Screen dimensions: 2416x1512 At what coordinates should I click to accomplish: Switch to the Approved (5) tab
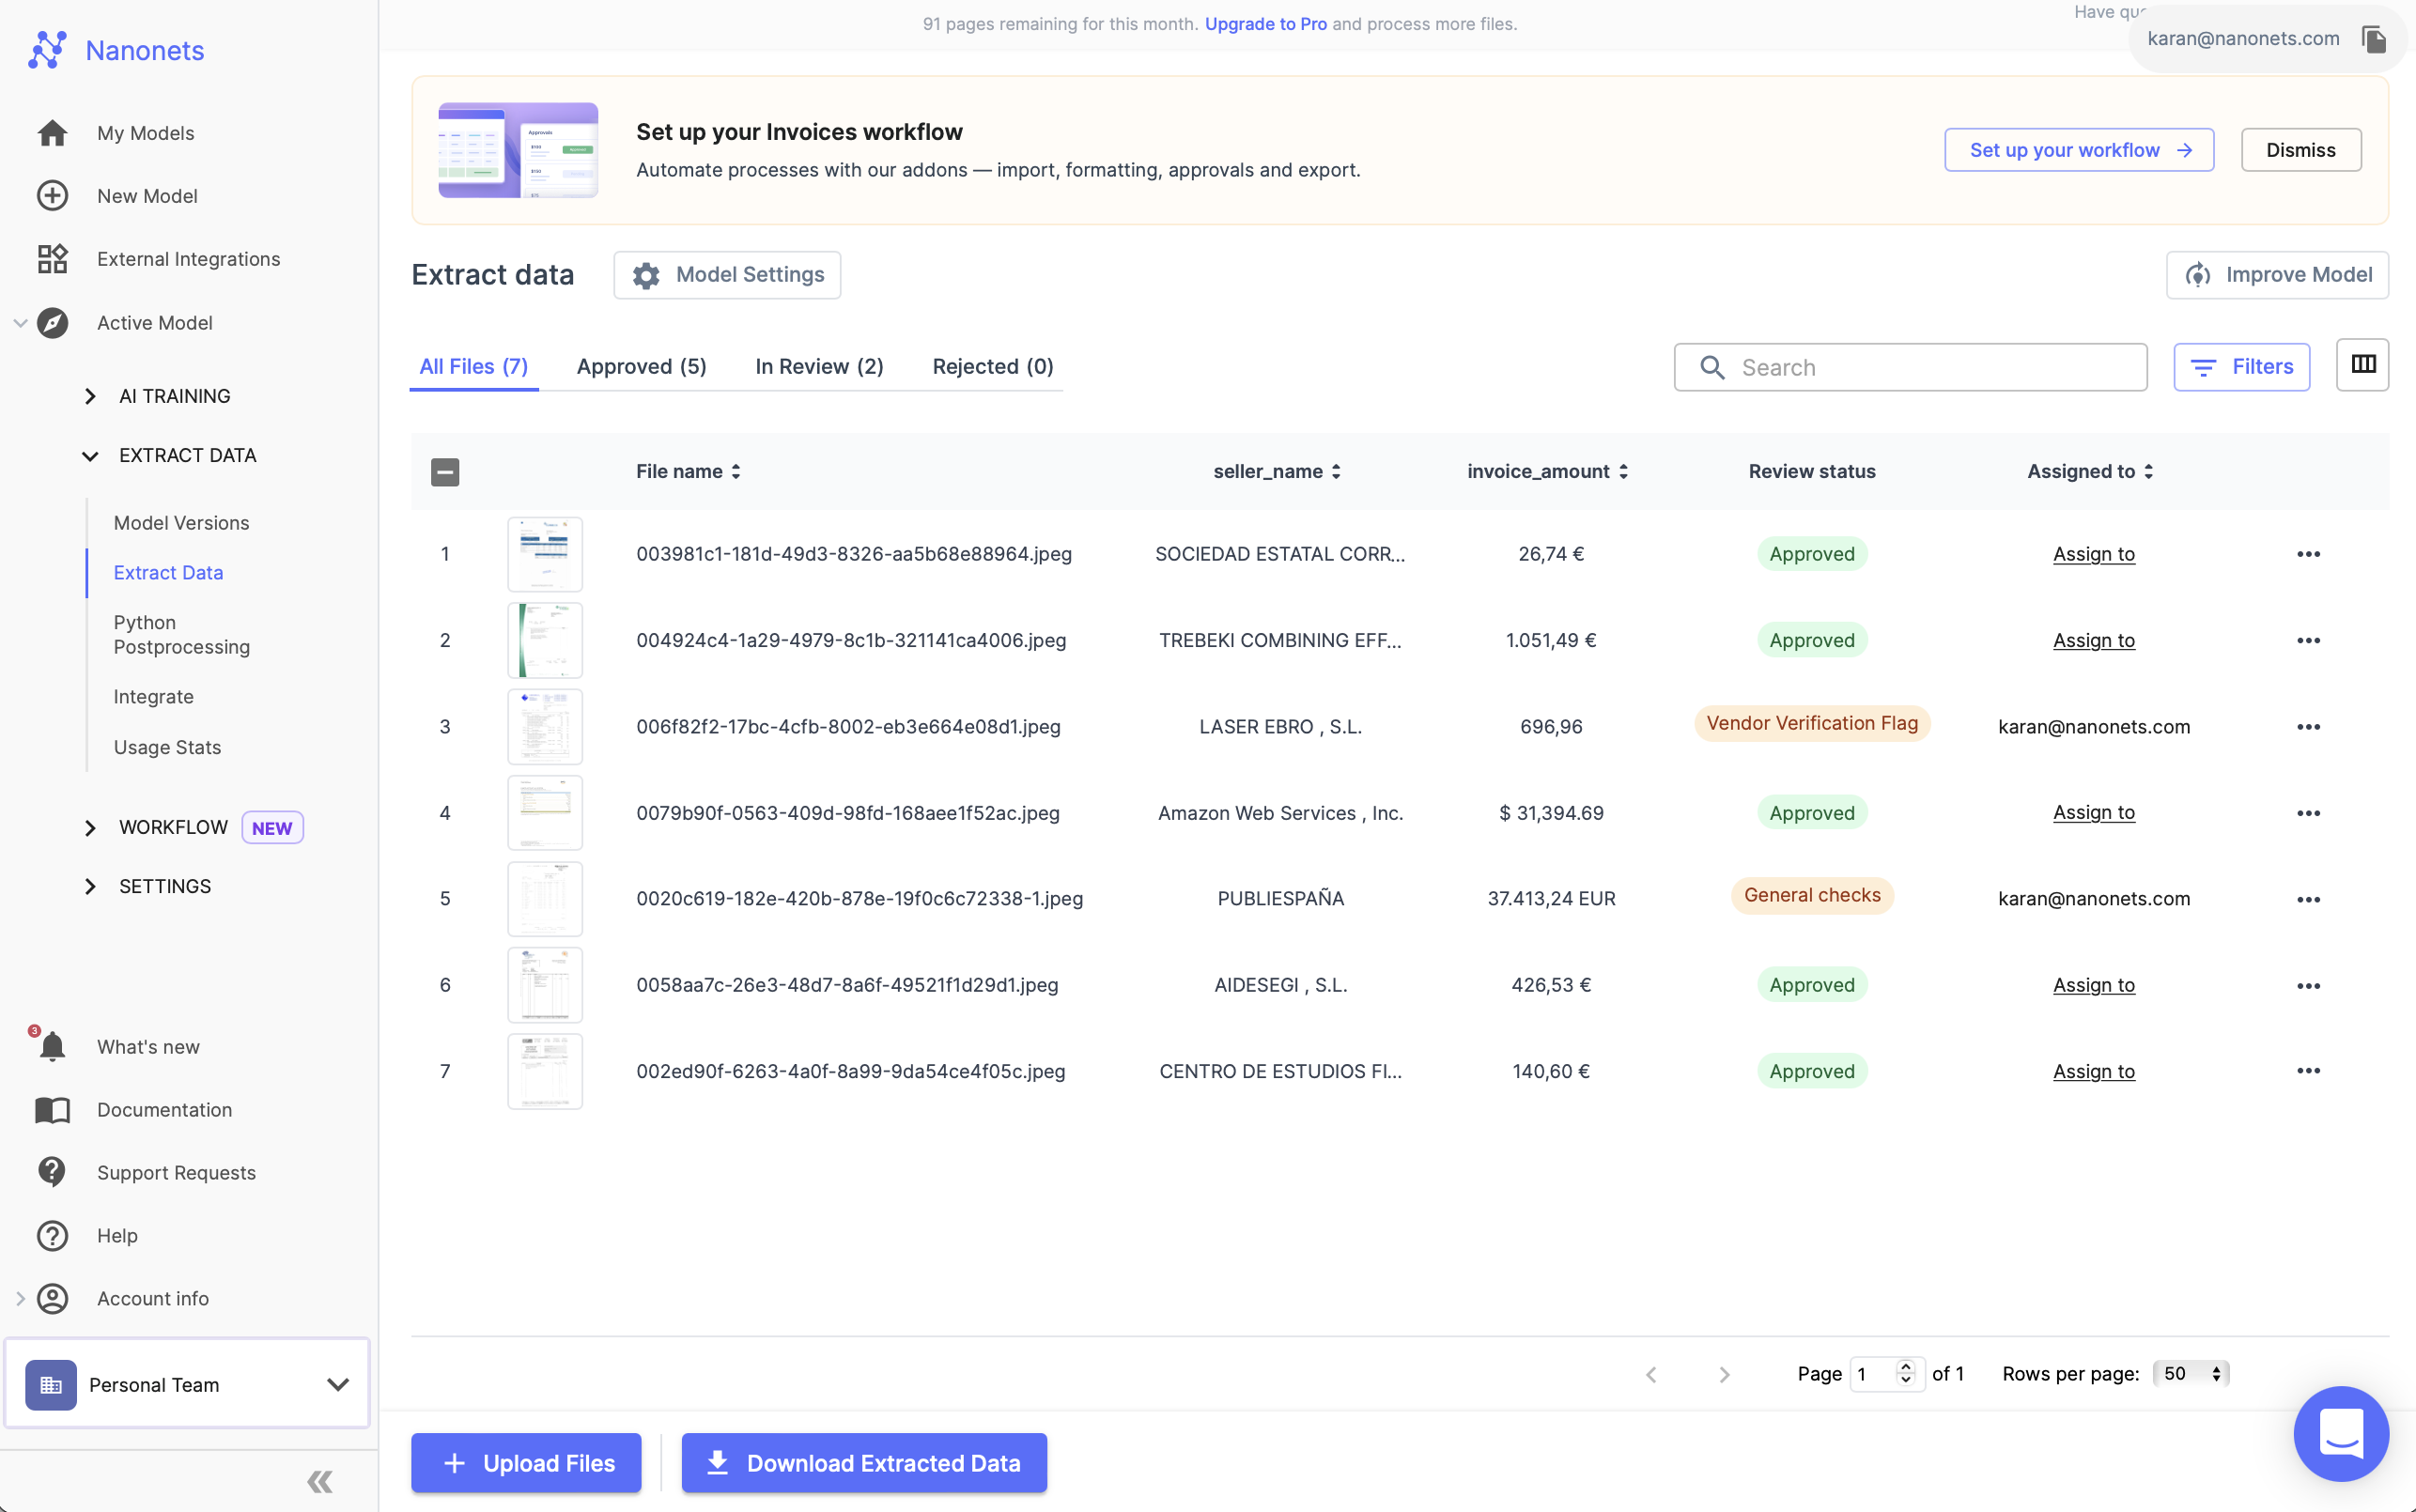pos(641,366)
